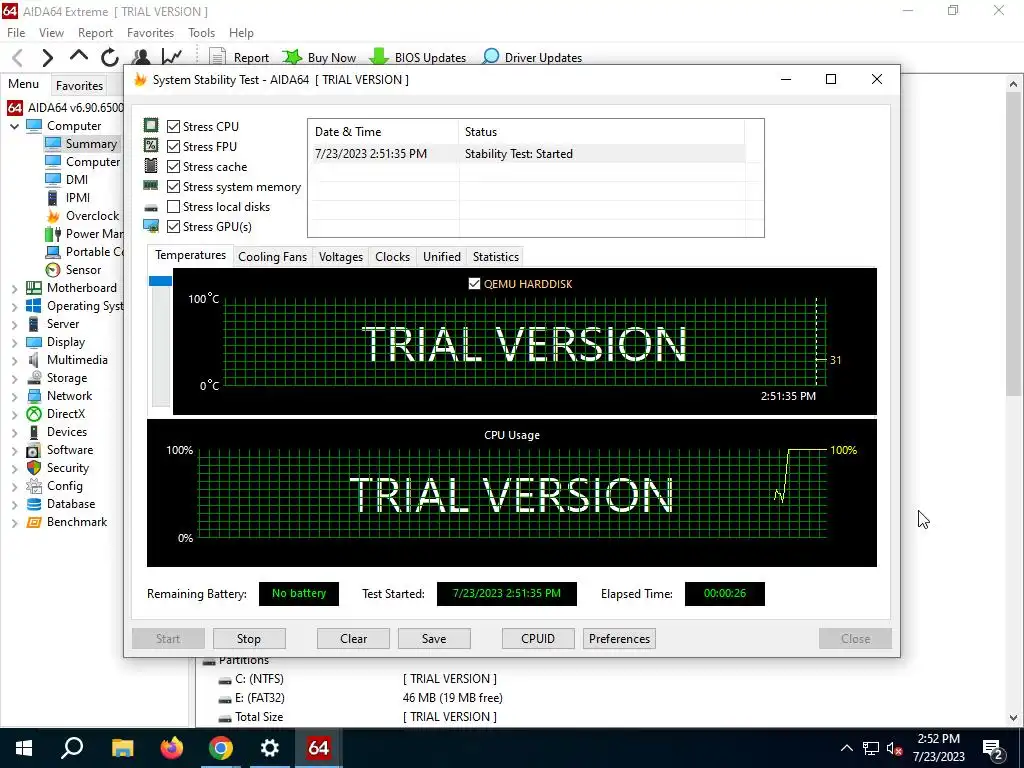Expand the Multimedia tree node
The image size is (1024, 768).
[x=14, y=360]
